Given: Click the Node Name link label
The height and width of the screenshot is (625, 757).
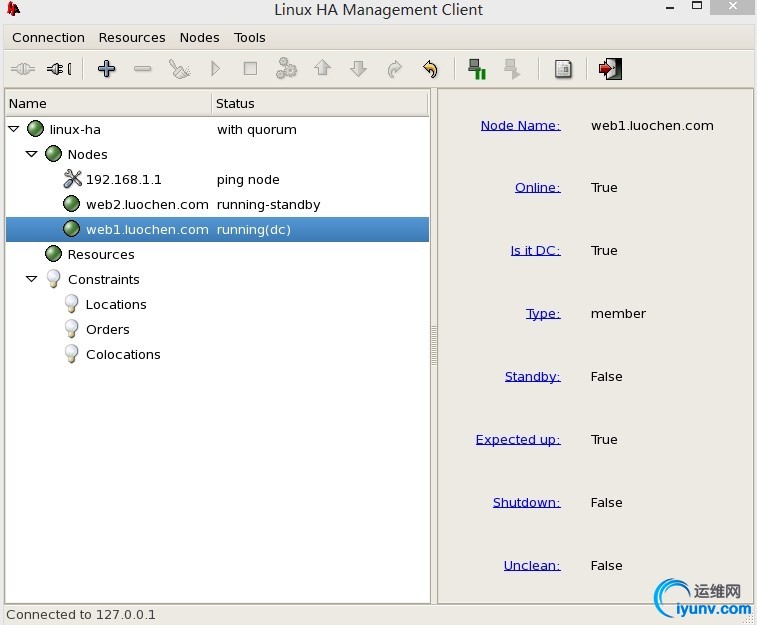Looking at the screenshot, I should [x=520, y=125].
